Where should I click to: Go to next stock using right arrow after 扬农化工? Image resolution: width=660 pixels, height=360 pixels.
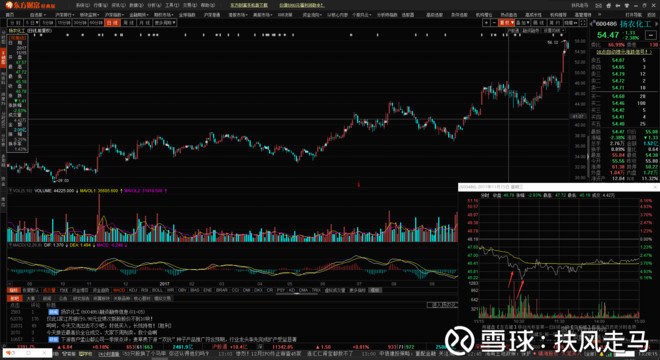(x=656, y=24)
